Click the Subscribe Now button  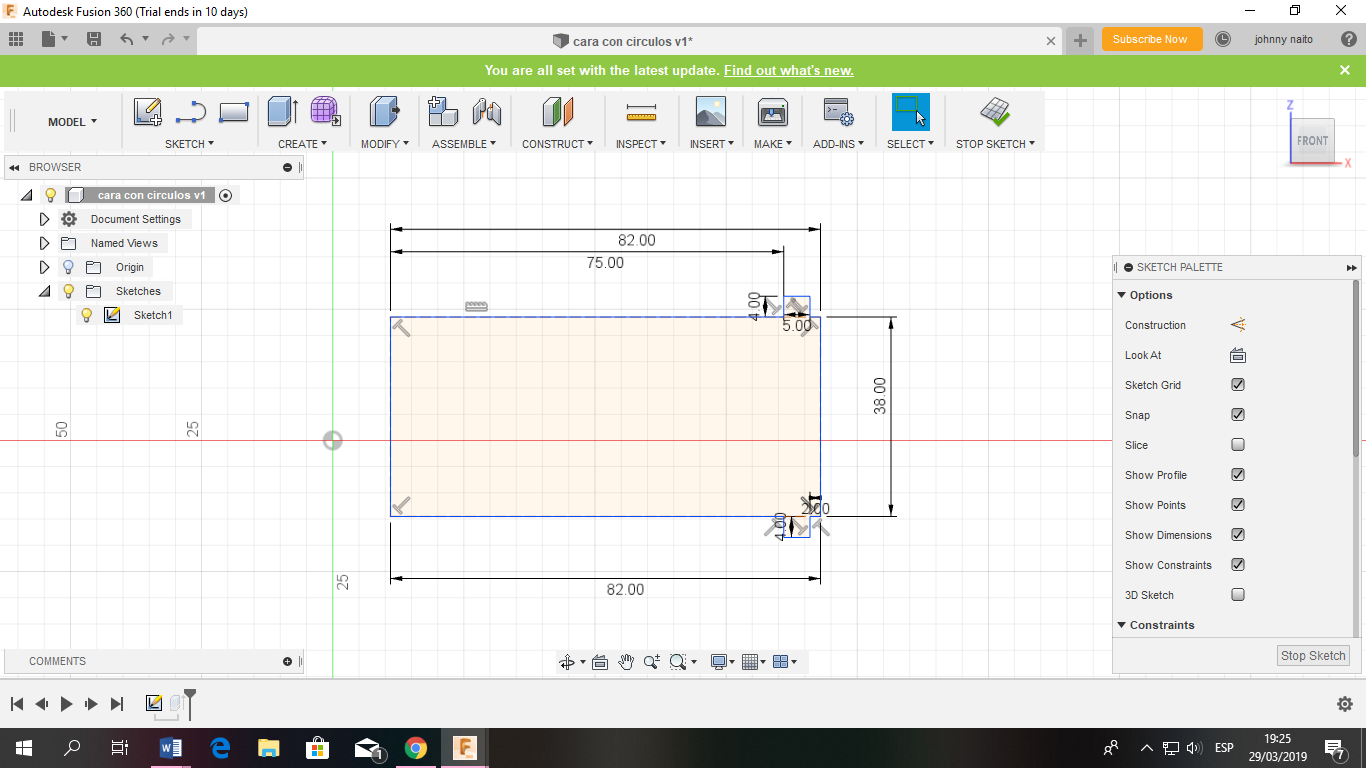click(1151, 39)
